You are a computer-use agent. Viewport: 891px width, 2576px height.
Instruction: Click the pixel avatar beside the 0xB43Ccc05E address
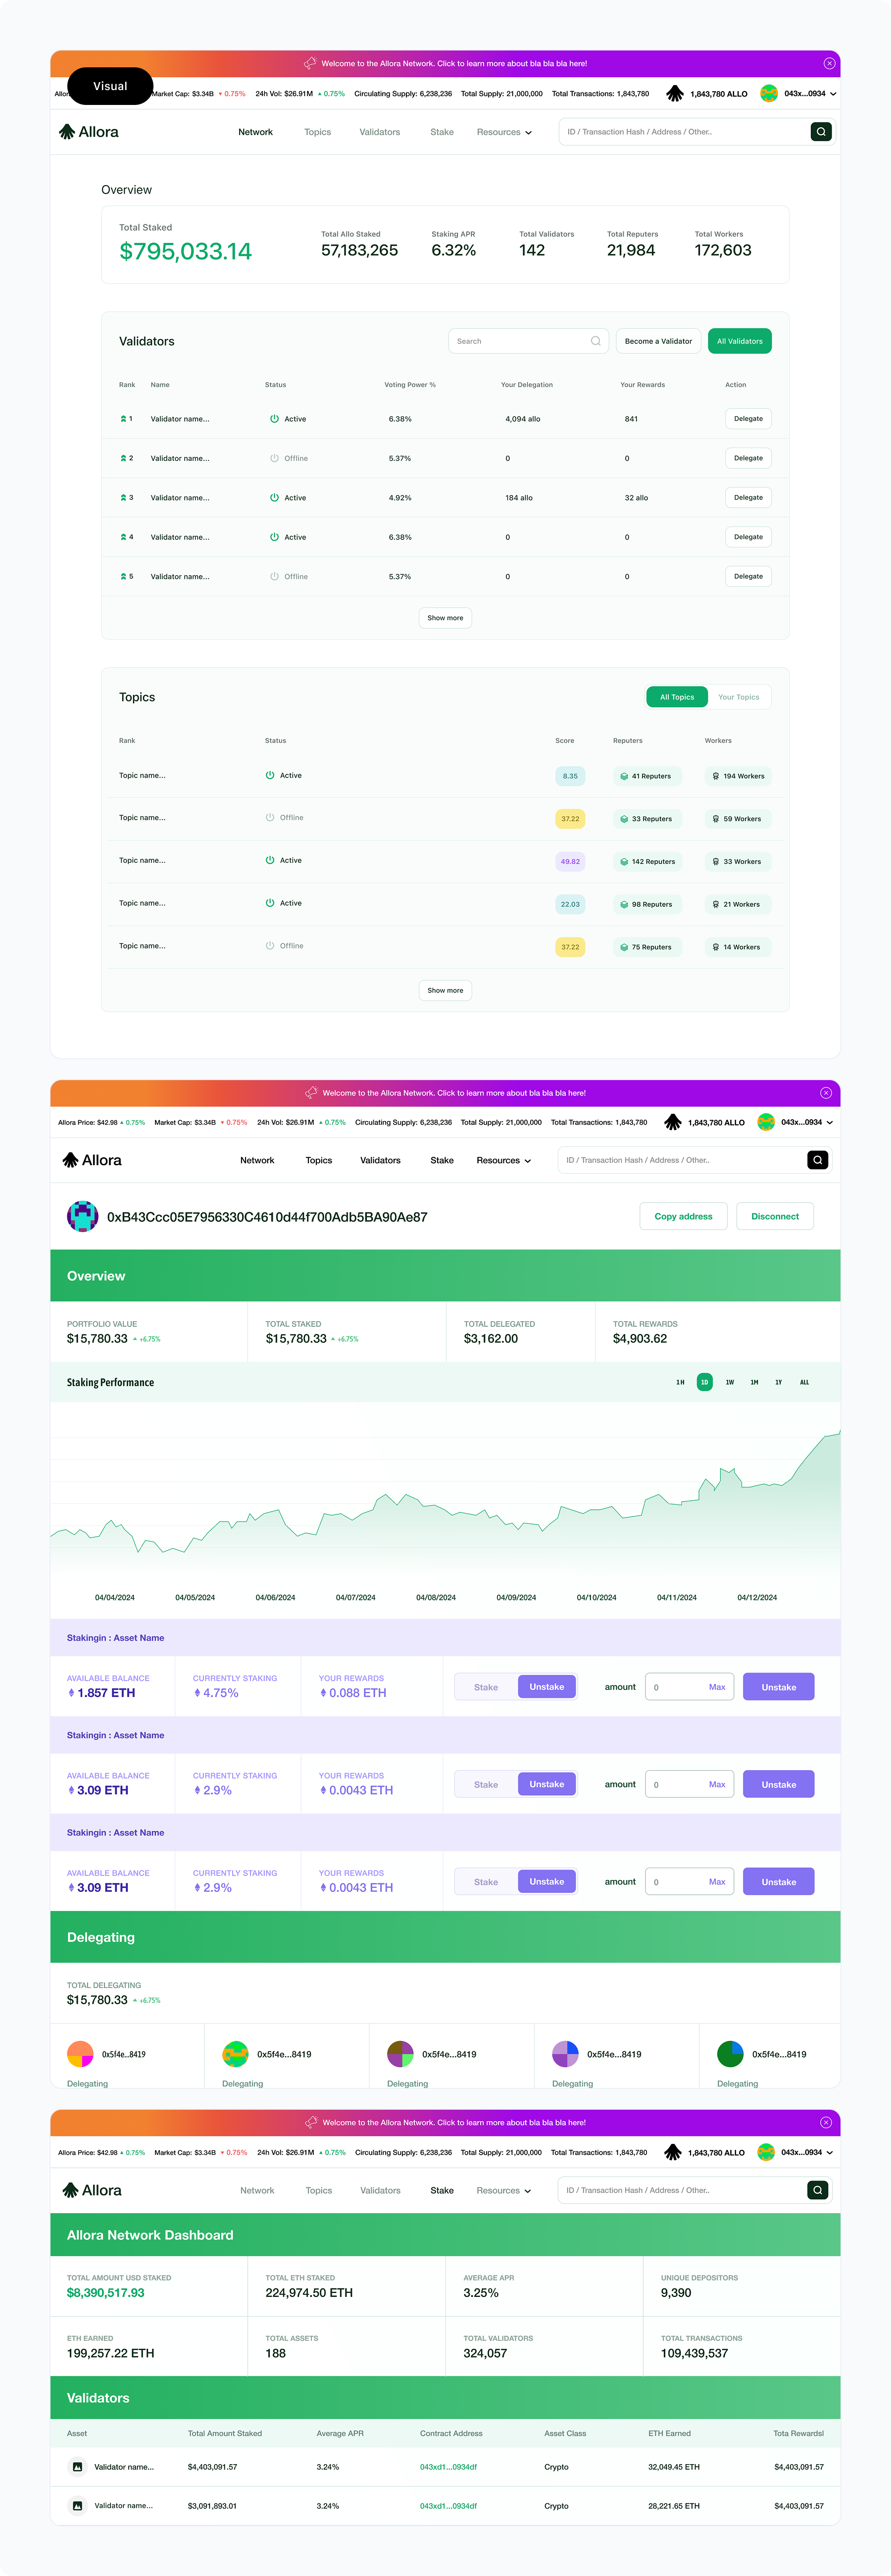click(x=83, y=1216)
